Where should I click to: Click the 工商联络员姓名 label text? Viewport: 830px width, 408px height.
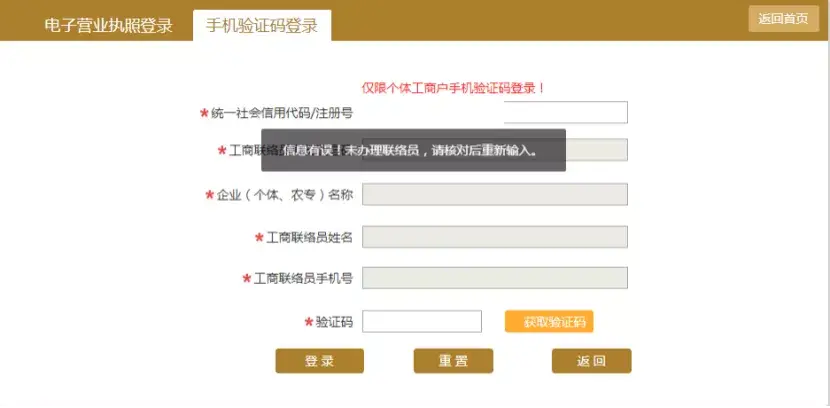pos(310,238)
